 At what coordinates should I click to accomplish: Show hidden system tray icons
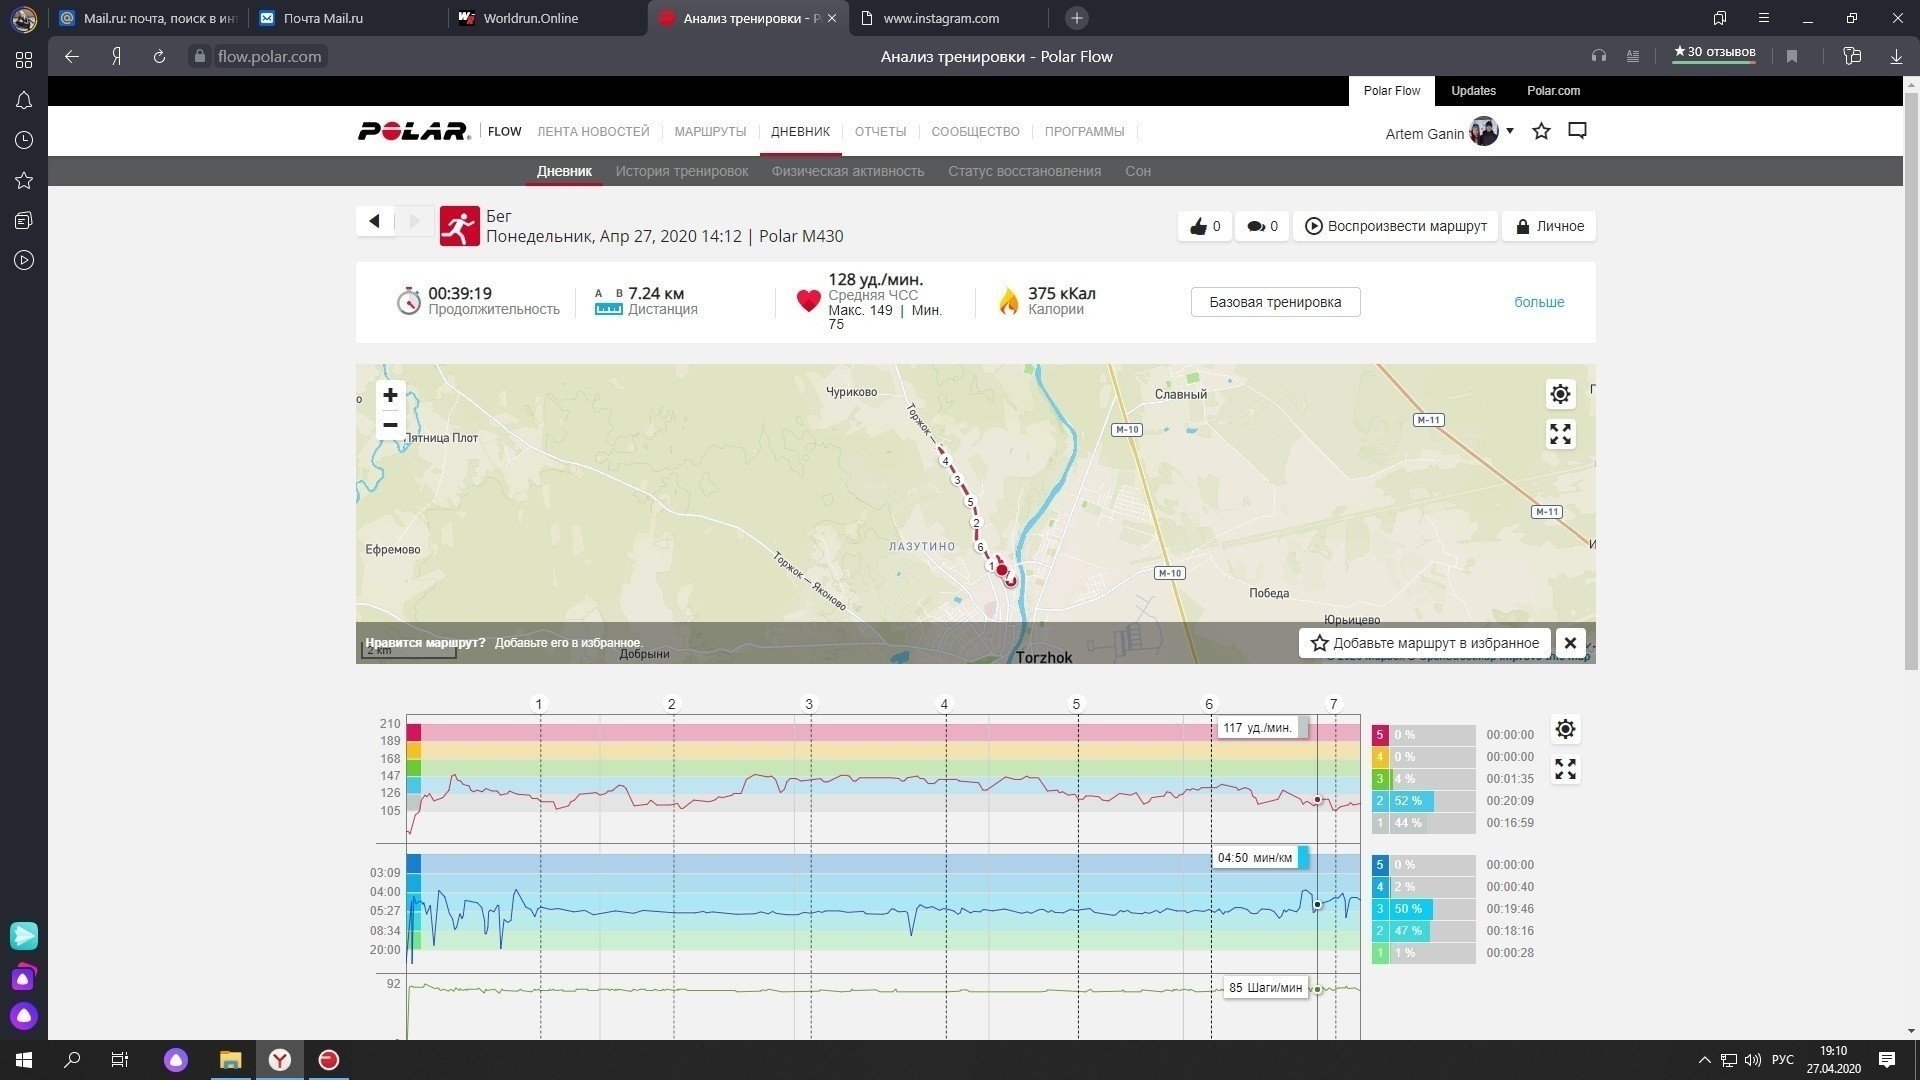(x=1704, y=1060)
